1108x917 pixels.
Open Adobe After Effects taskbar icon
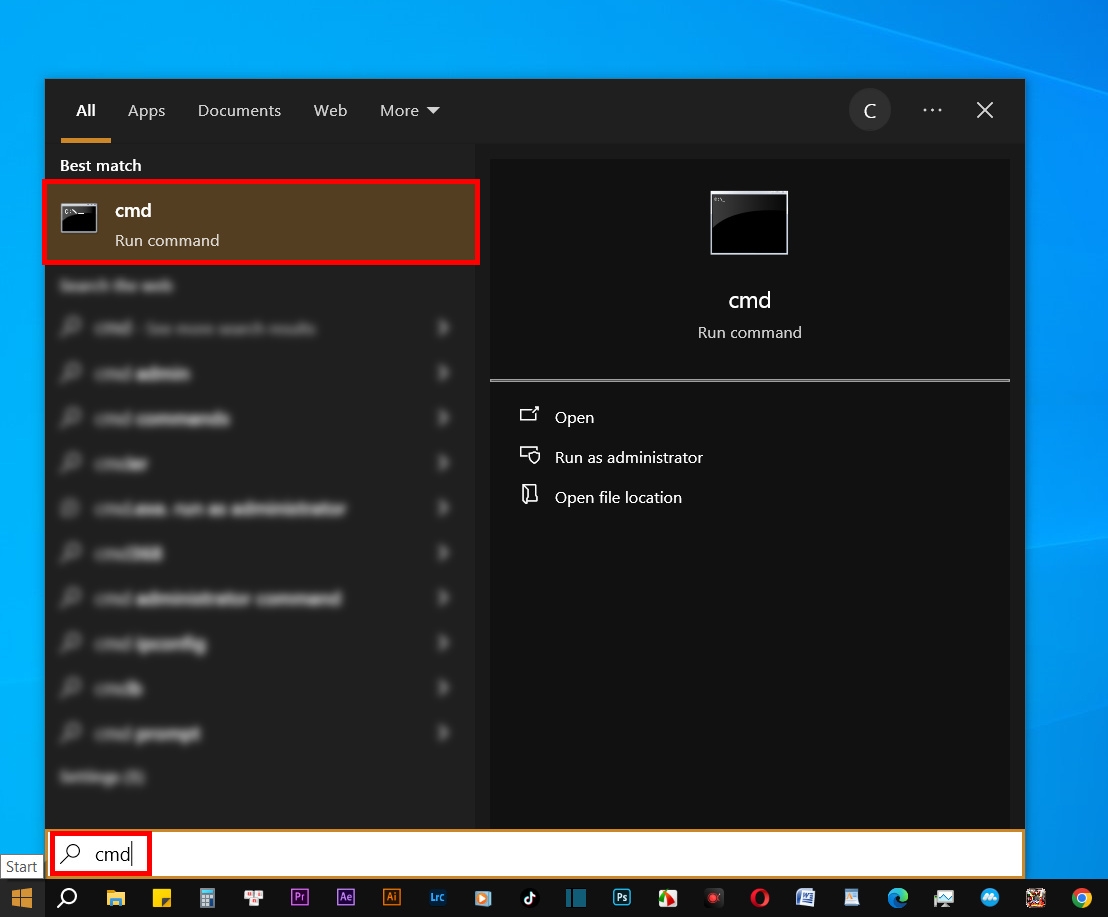346,897
